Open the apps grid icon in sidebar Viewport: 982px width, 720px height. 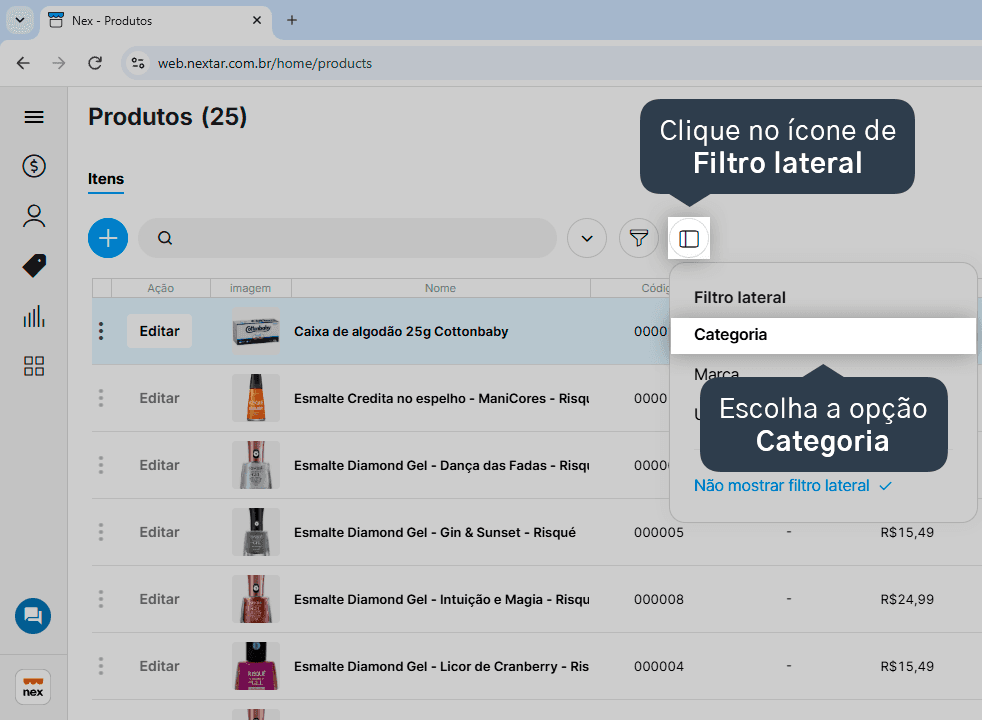[x=34, y=366]
